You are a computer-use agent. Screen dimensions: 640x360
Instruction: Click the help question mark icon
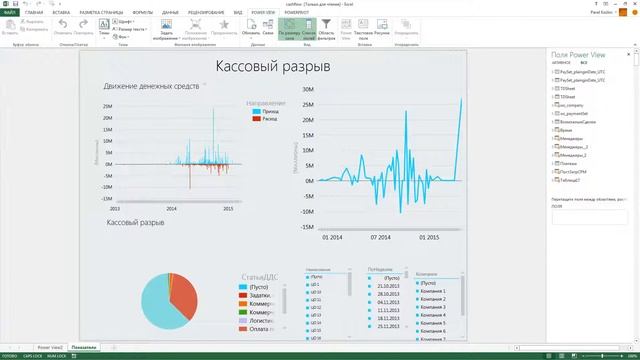[x=596, y=4]
